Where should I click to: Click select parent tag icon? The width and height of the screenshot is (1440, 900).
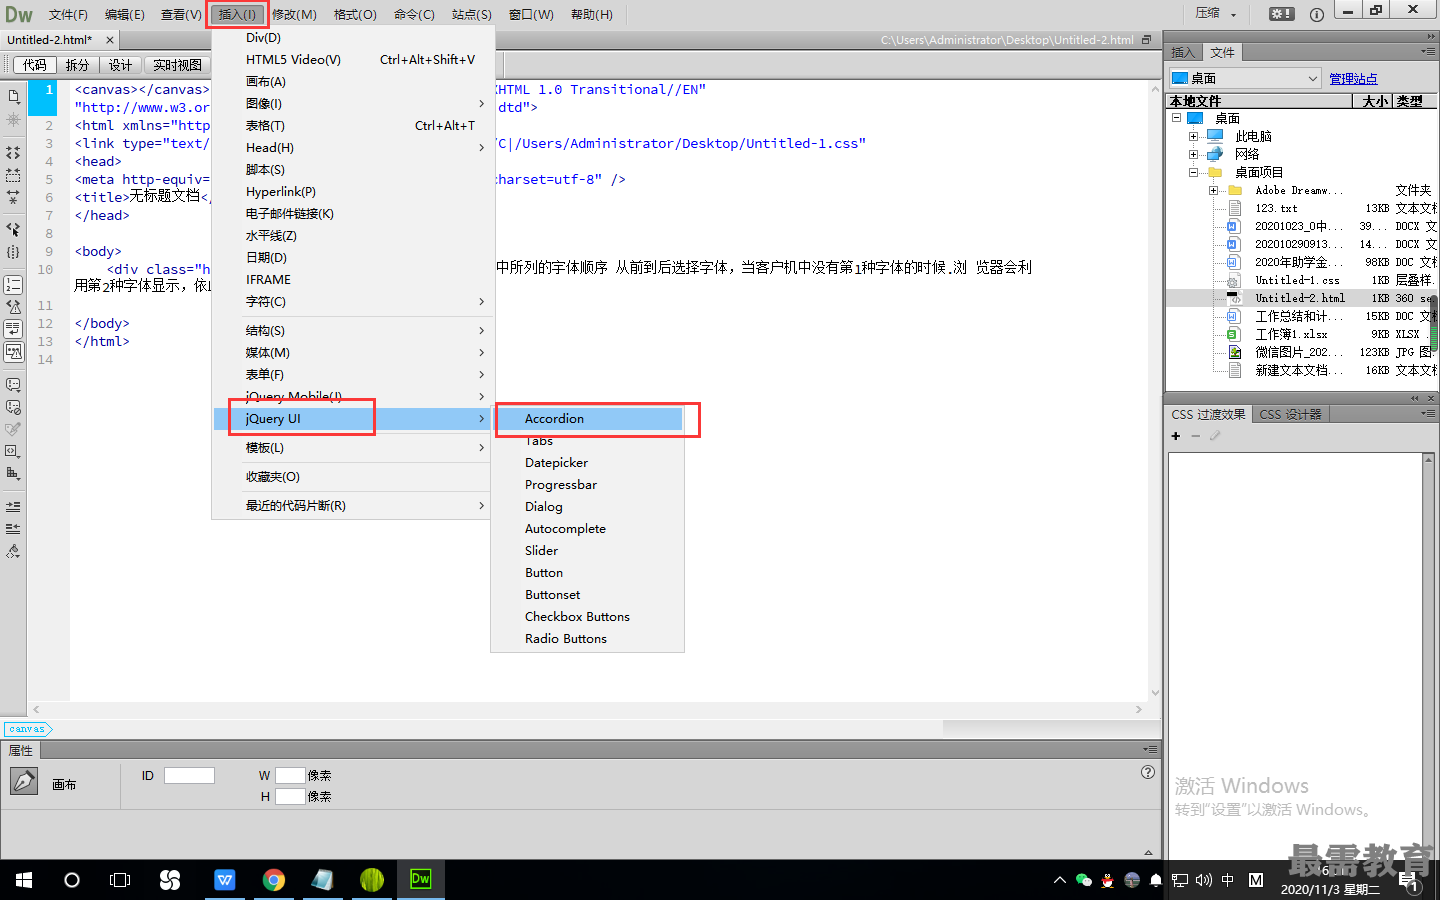(13, 229)
